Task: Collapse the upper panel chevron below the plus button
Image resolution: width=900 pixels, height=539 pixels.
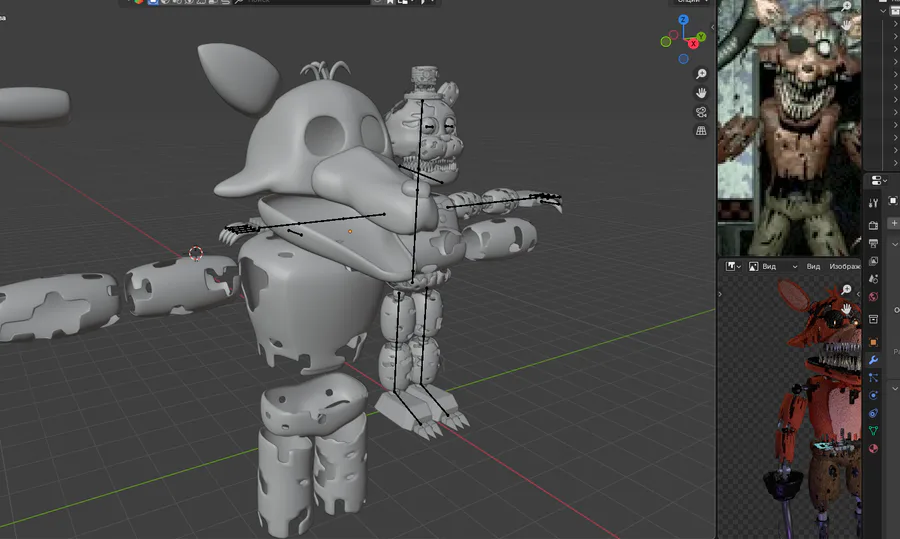Action: [895, 245]
